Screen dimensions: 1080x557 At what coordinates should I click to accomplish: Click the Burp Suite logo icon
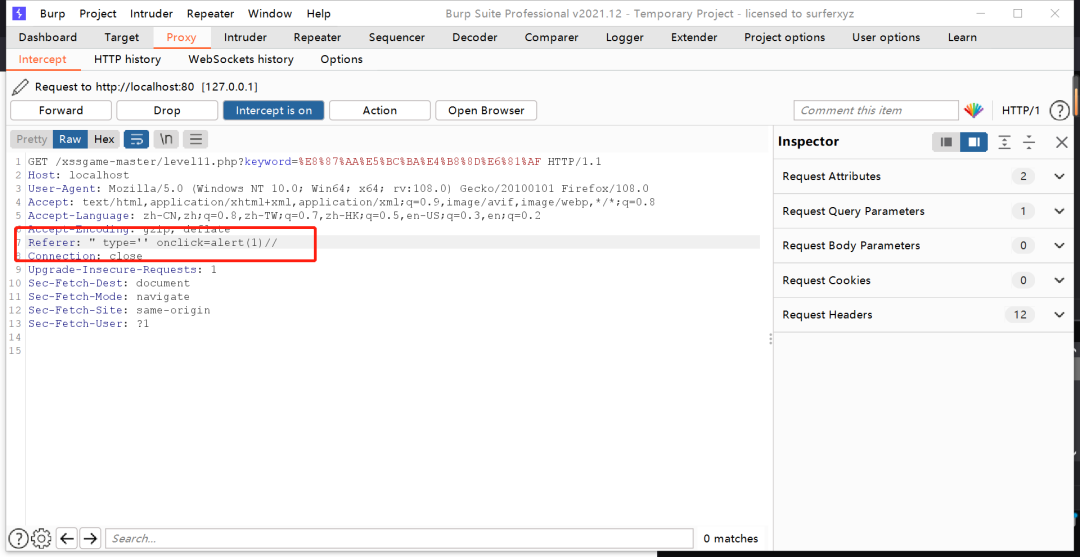19,13
